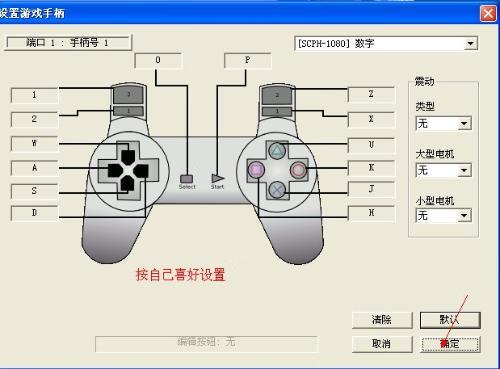
Task: Select the key field showing J
Action: pyautogui.click(x=371, y=189)
